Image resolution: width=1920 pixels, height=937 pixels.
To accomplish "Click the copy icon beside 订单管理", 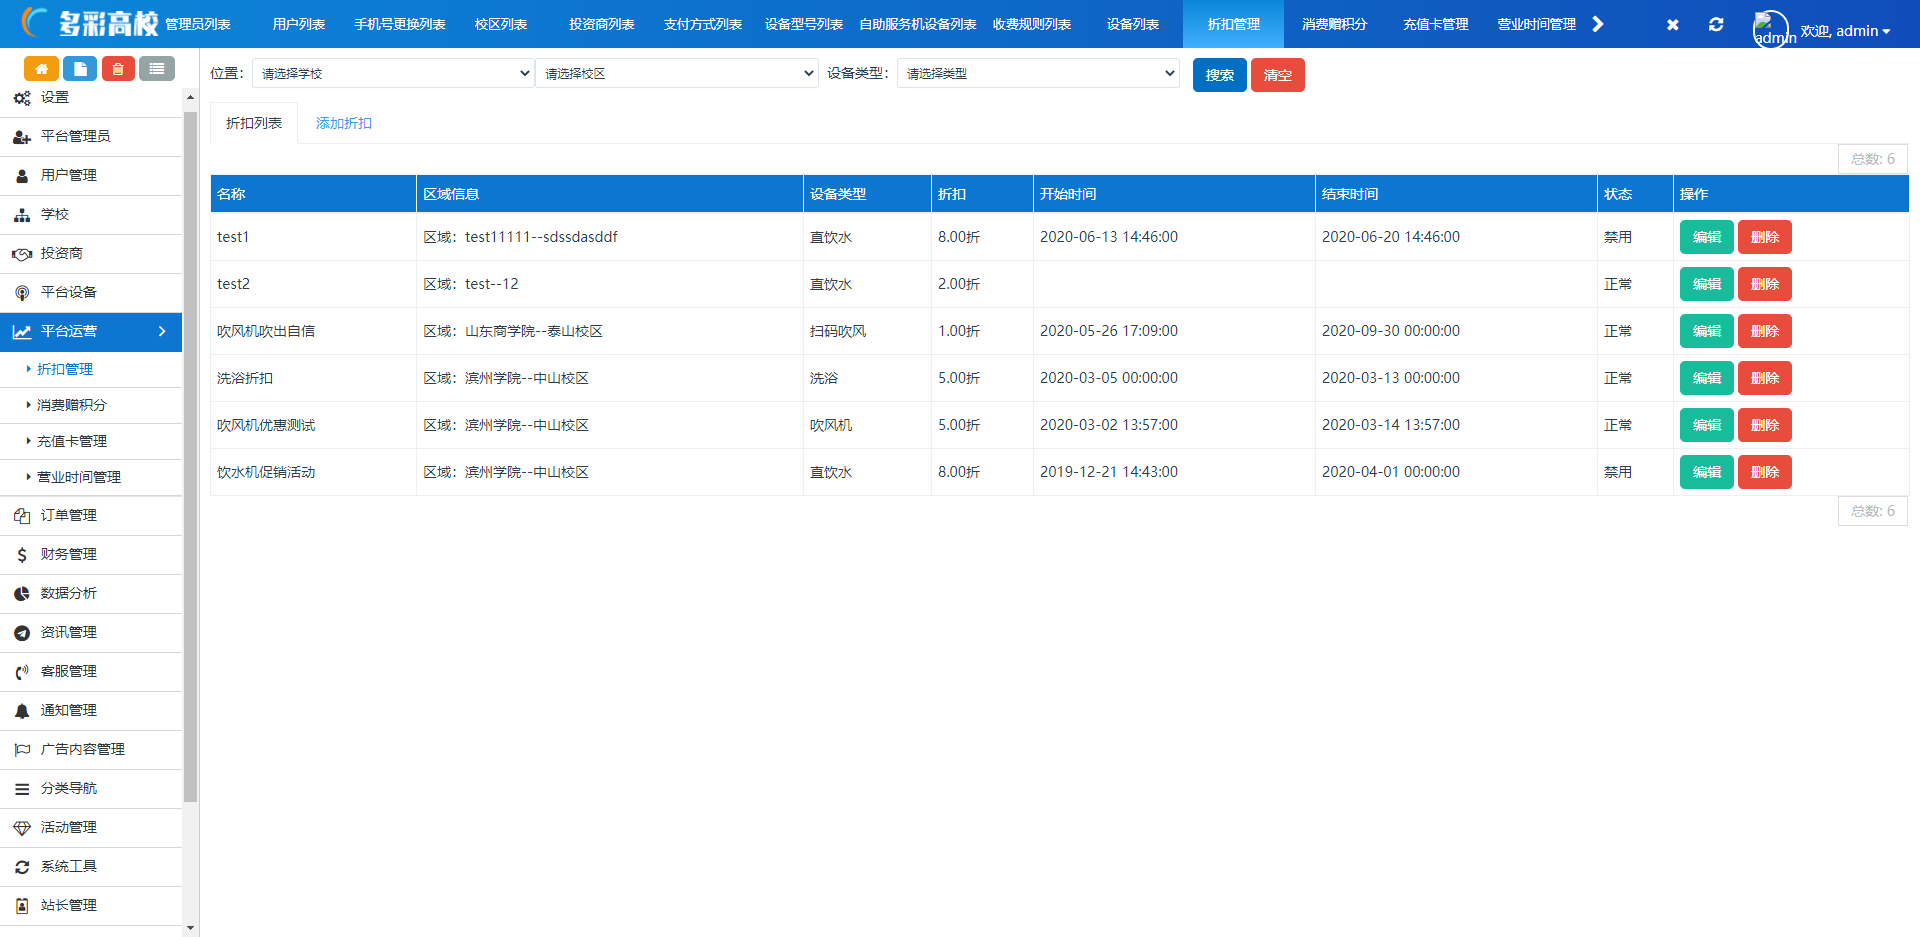I will coord(22,516).
